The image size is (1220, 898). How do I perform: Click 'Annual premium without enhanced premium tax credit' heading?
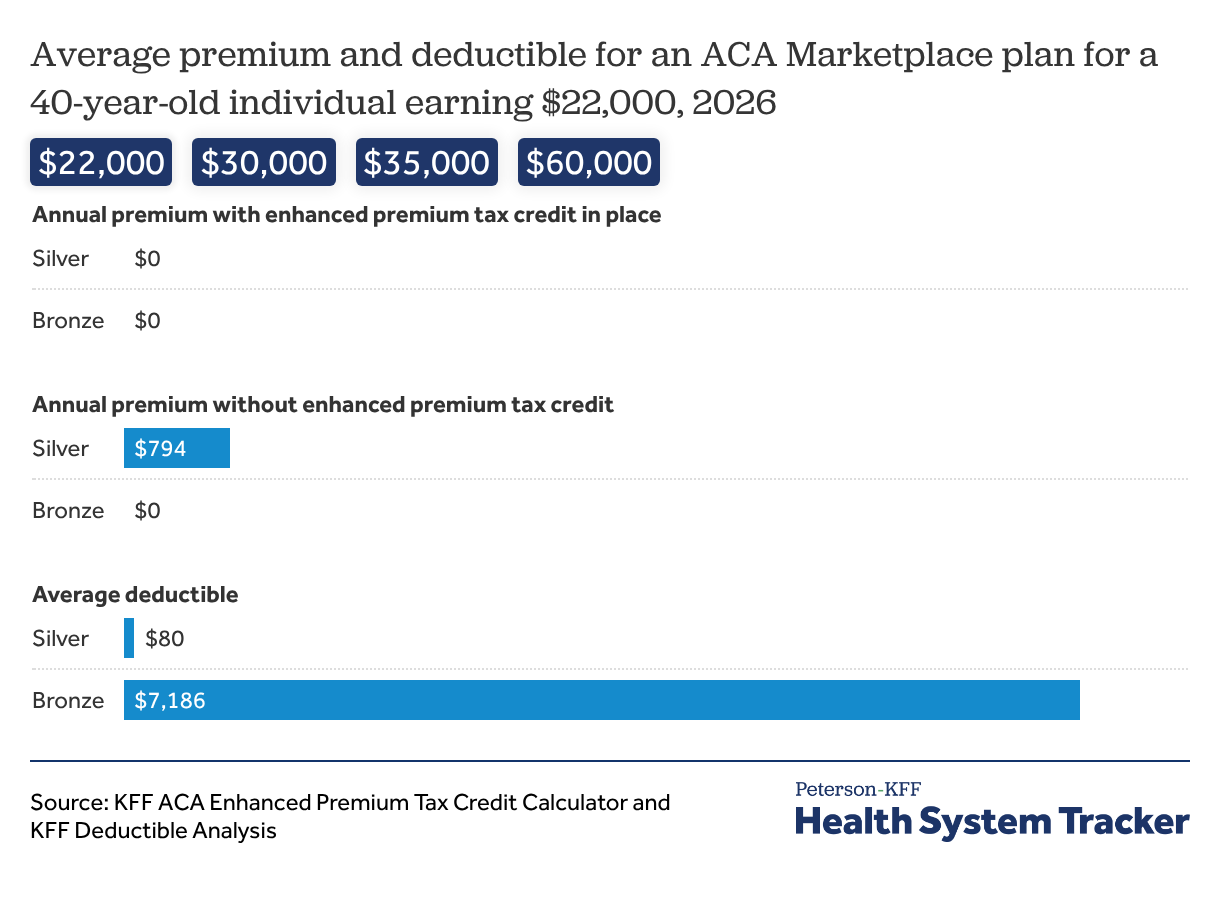pyautogui.click(x=323, y=405)
